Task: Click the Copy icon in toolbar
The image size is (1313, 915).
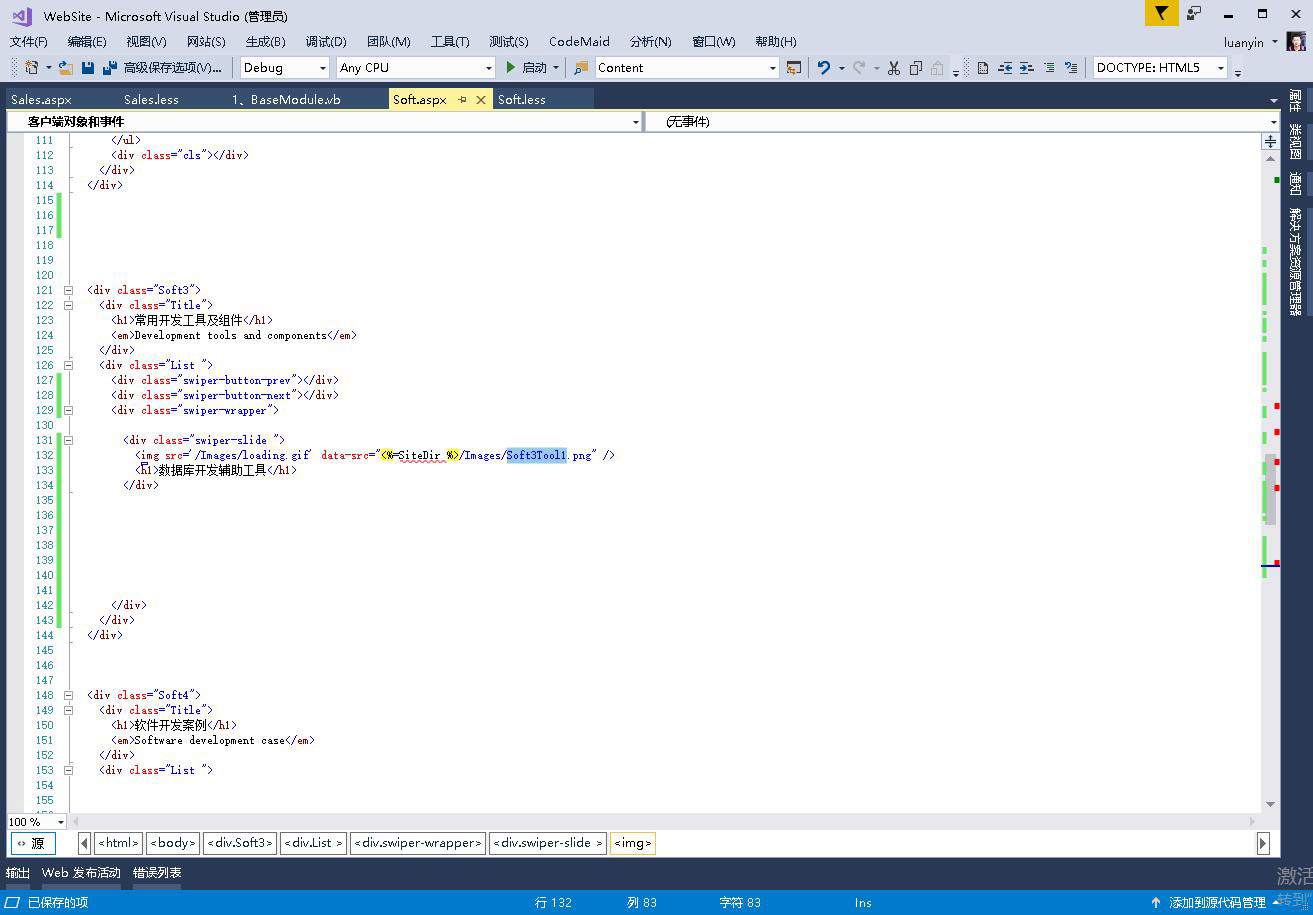Action: 915,68
